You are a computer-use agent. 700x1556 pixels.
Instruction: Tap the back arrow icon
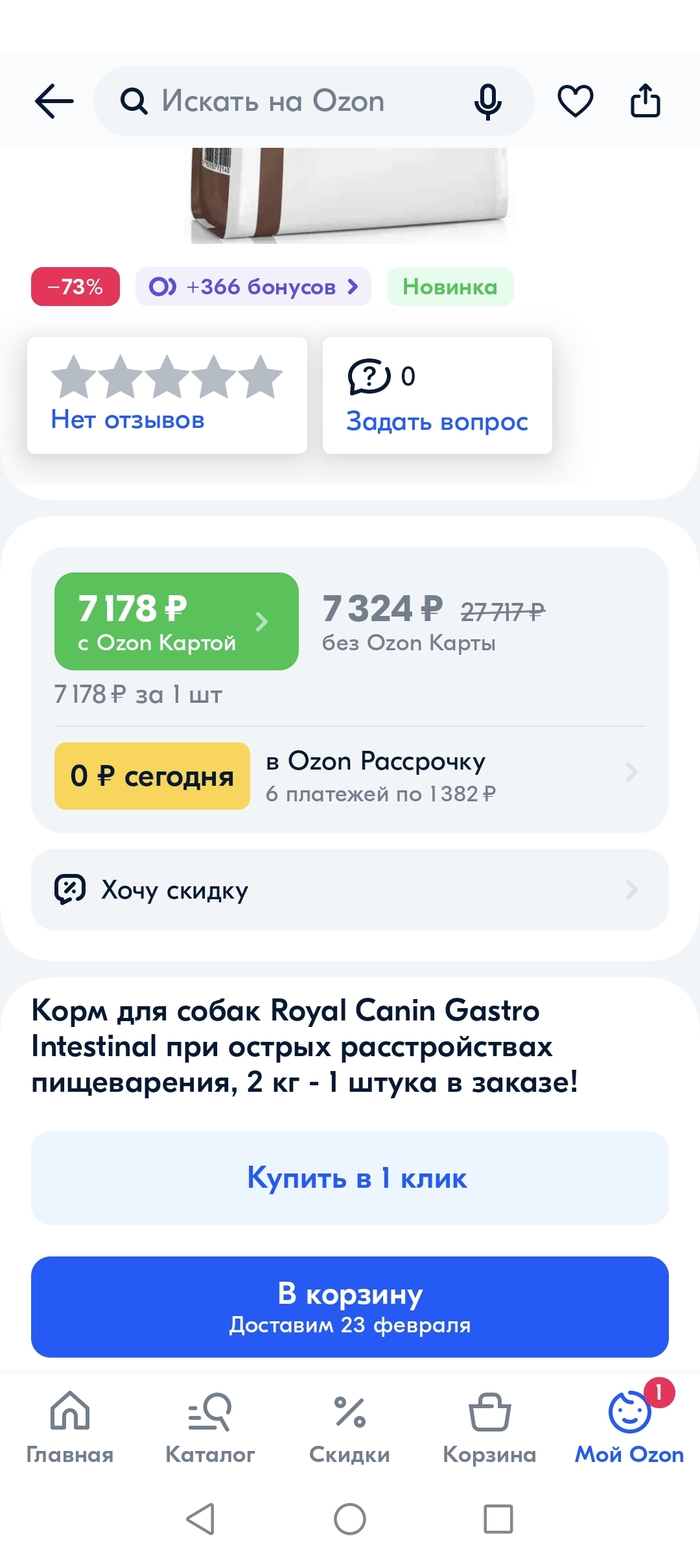54,101
